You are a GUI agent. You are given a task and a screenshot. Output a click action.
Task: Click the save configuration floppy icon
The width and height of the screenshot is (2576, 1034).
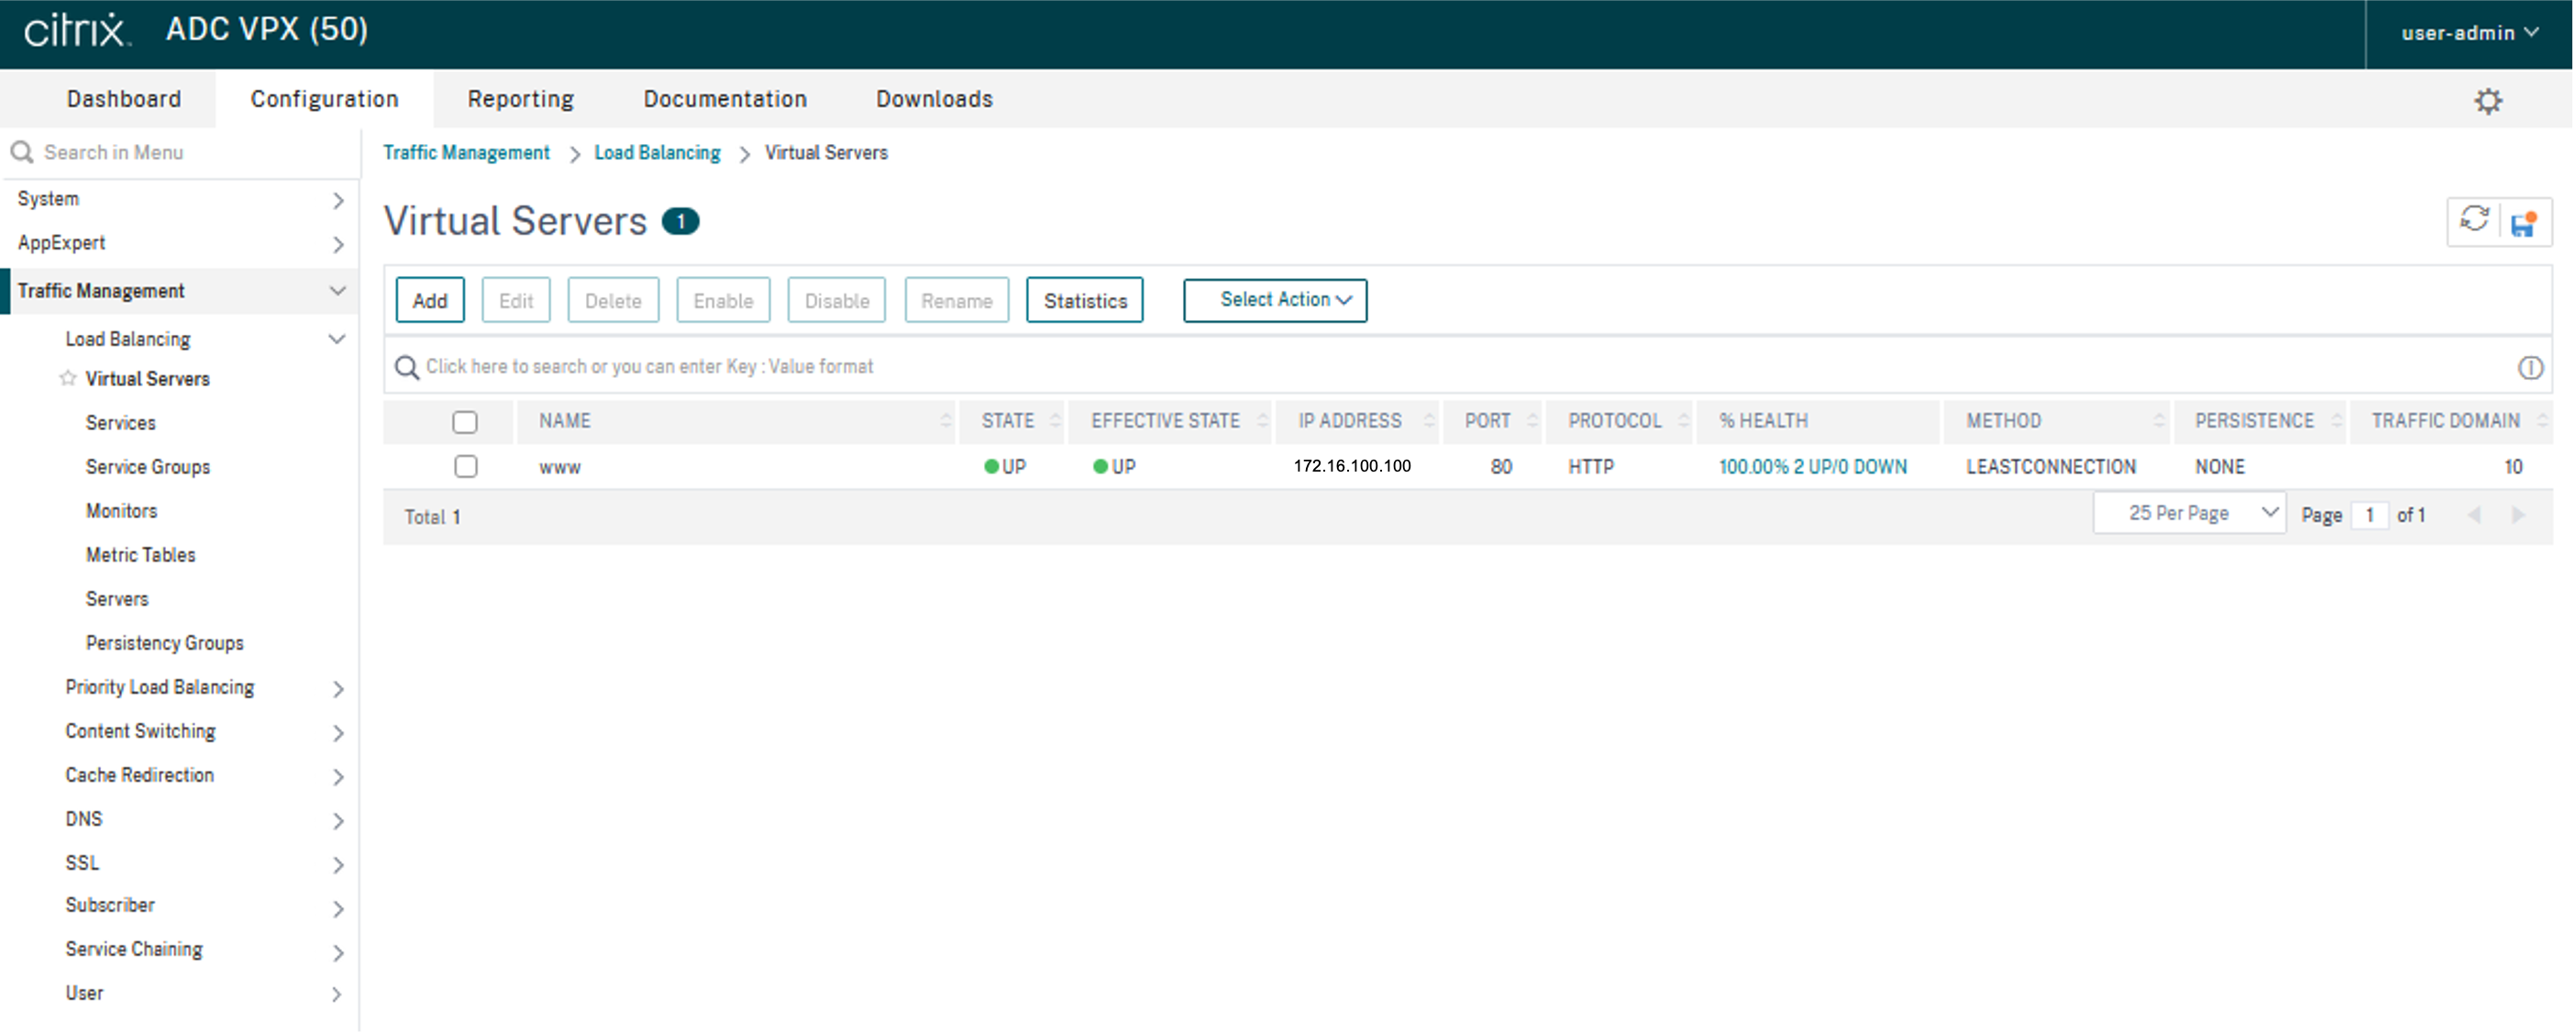[x=2522, y=223]
